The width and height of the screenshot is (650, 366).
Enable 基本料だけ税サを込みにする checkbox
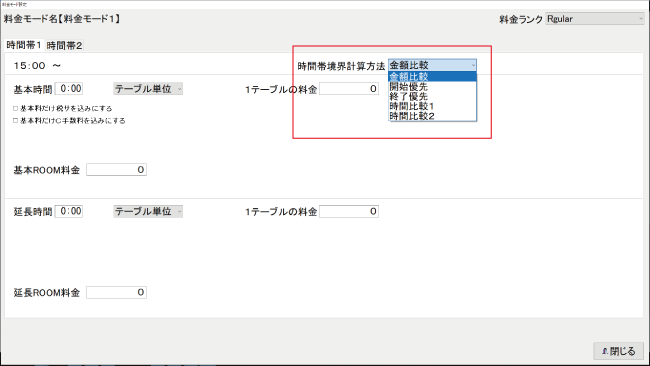coord(15,108)
